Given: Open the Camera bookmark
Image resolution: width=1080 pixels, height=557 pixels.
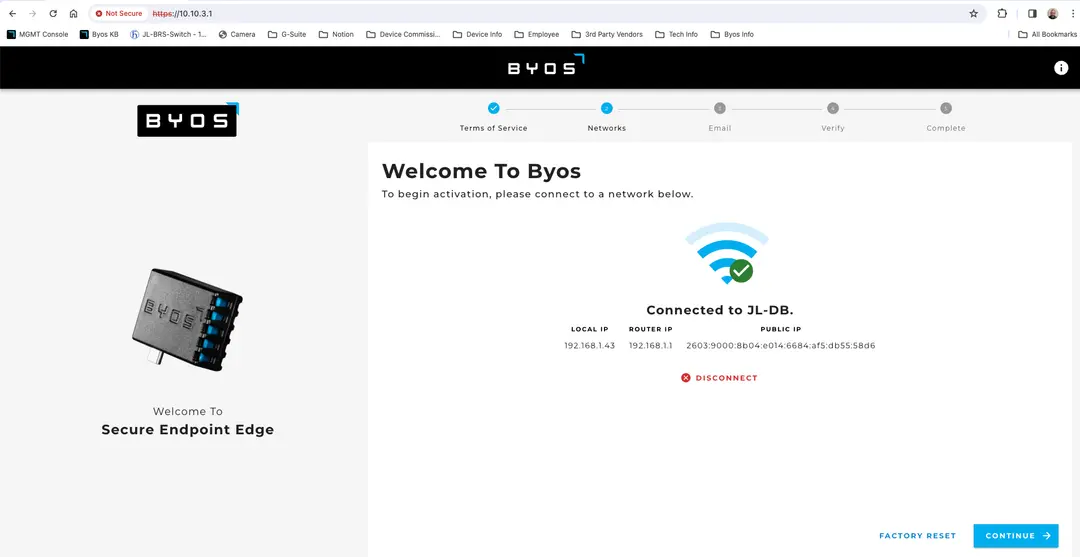Looking at the screenshot, I should tap(237, 34).
